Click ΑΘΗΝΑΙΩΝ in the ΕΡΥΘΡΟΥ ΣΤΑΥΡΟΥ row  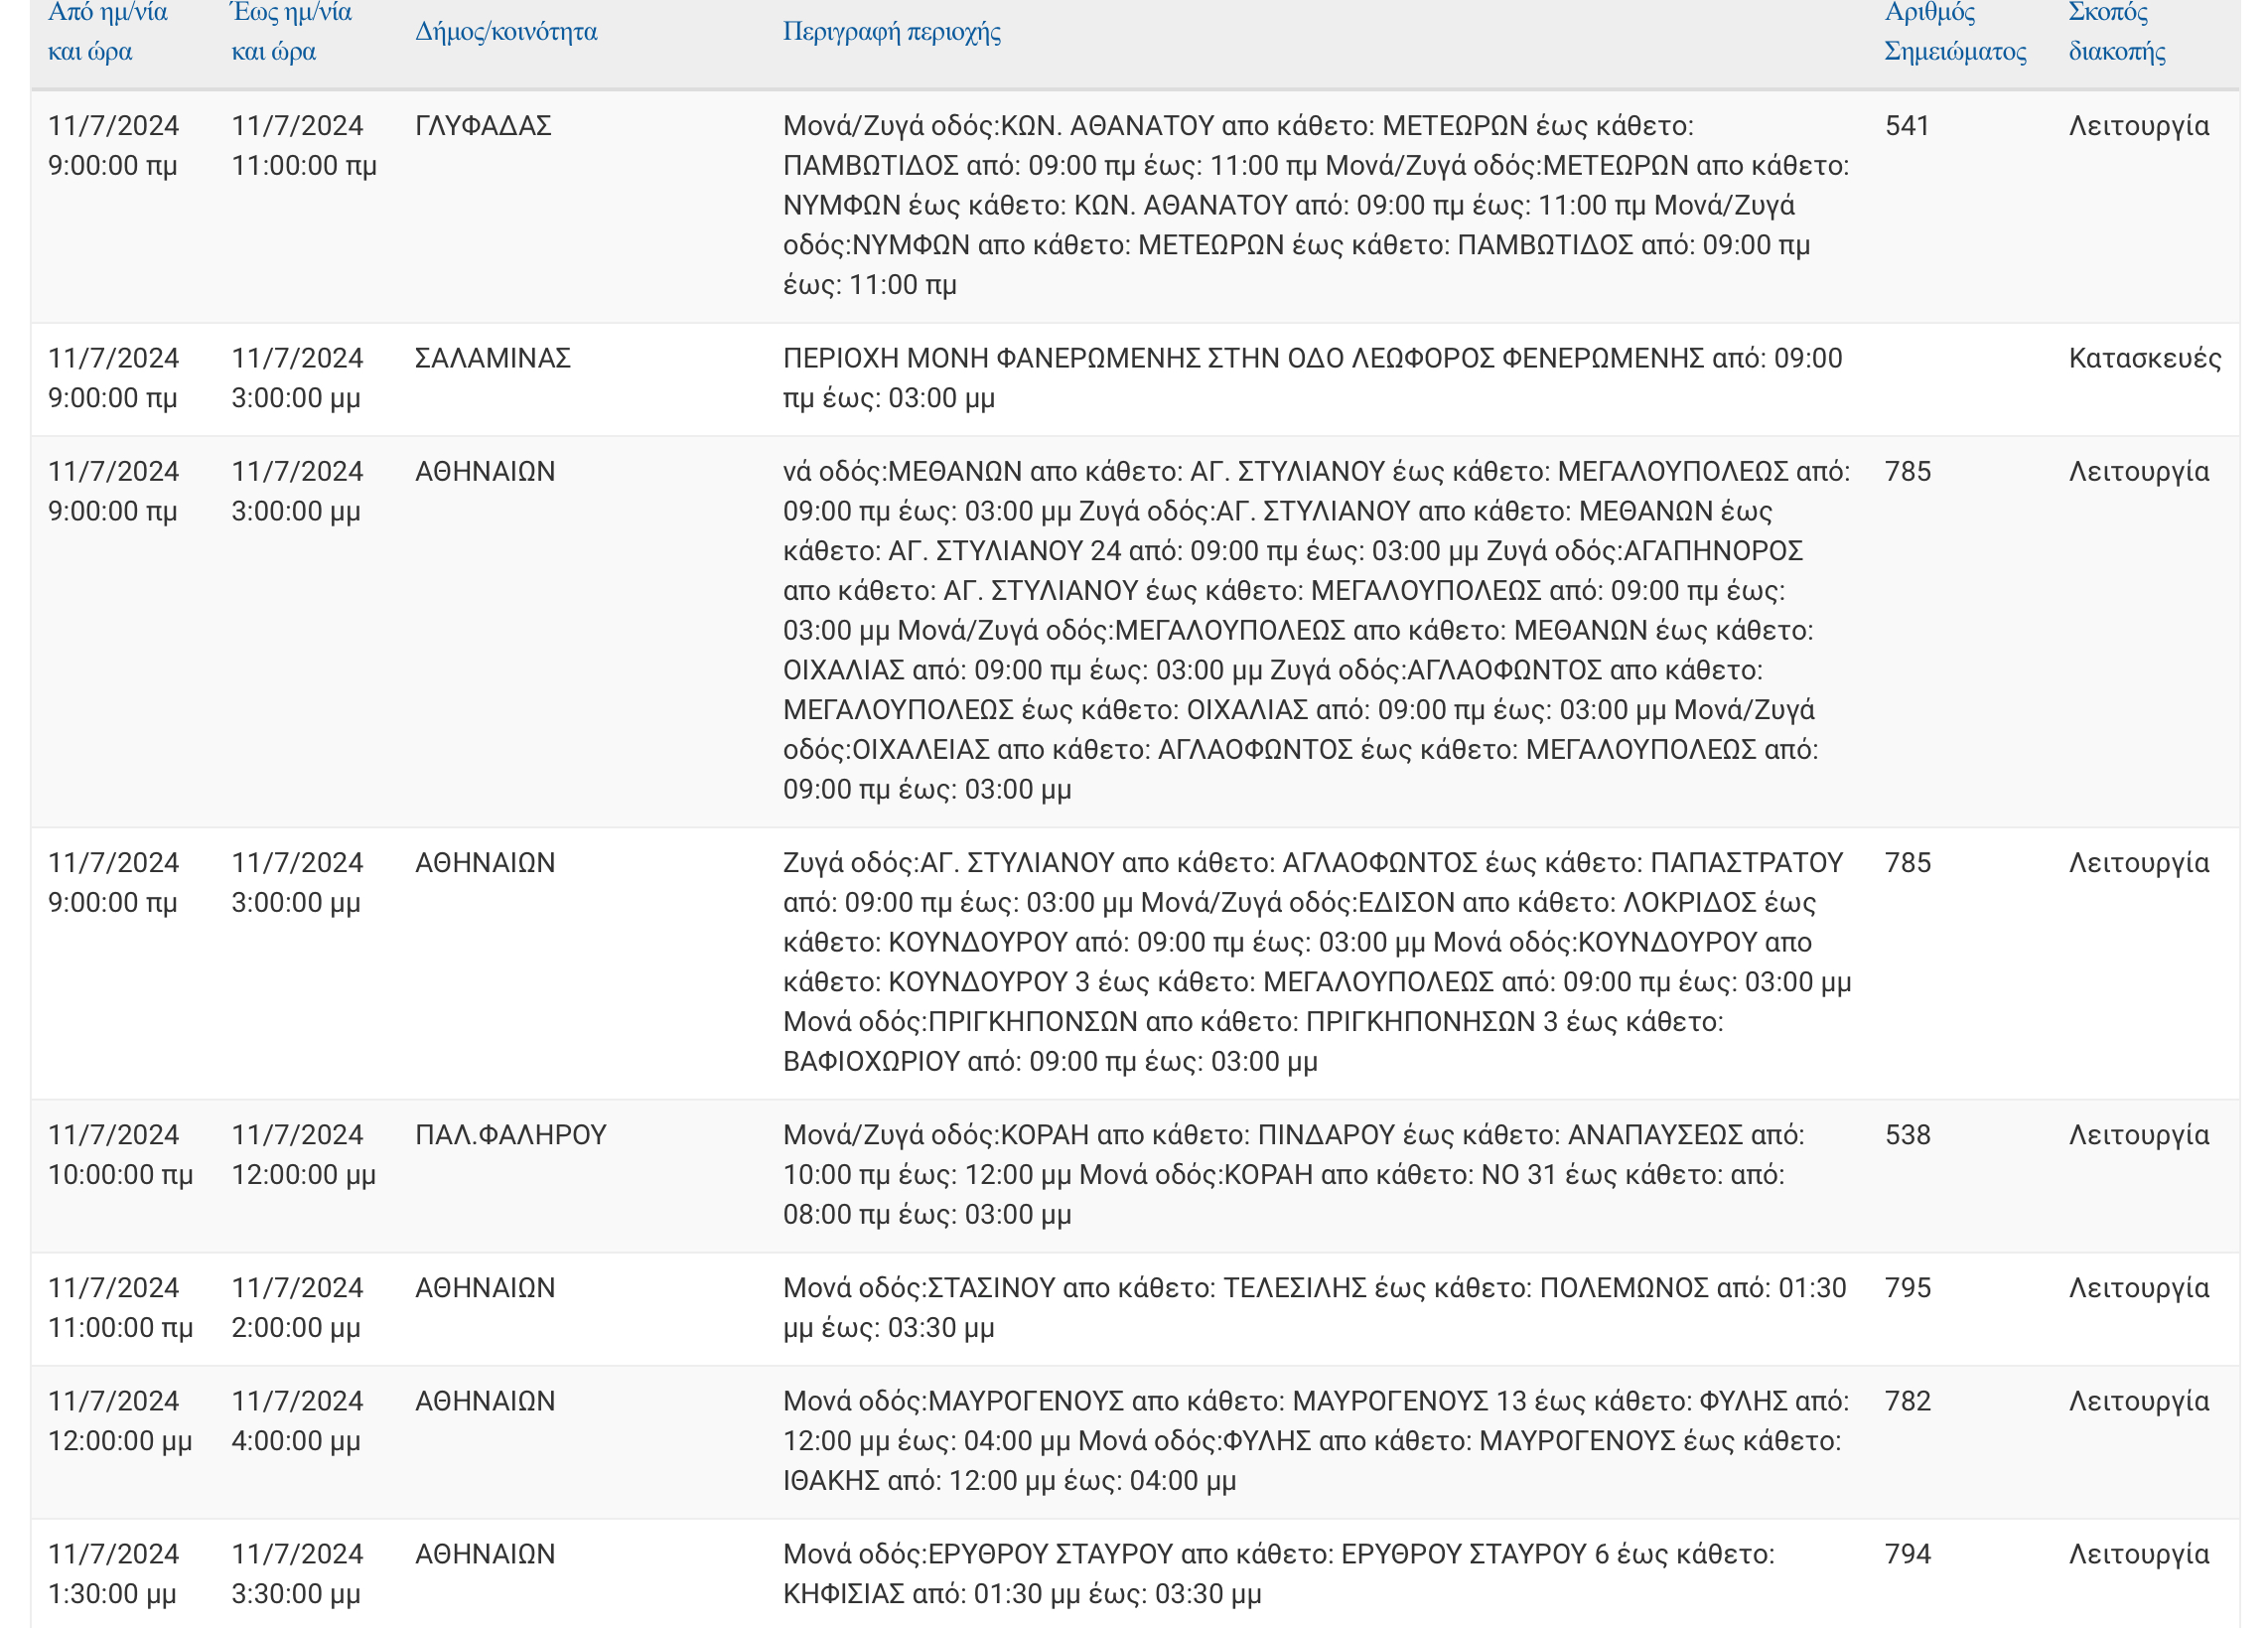point(485,1554)
